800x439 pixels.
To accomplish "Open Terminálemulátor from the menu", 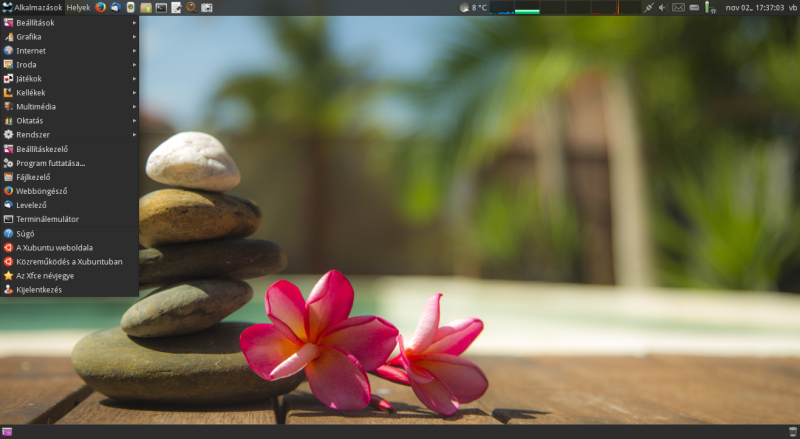I will click(x=69, y=219).
